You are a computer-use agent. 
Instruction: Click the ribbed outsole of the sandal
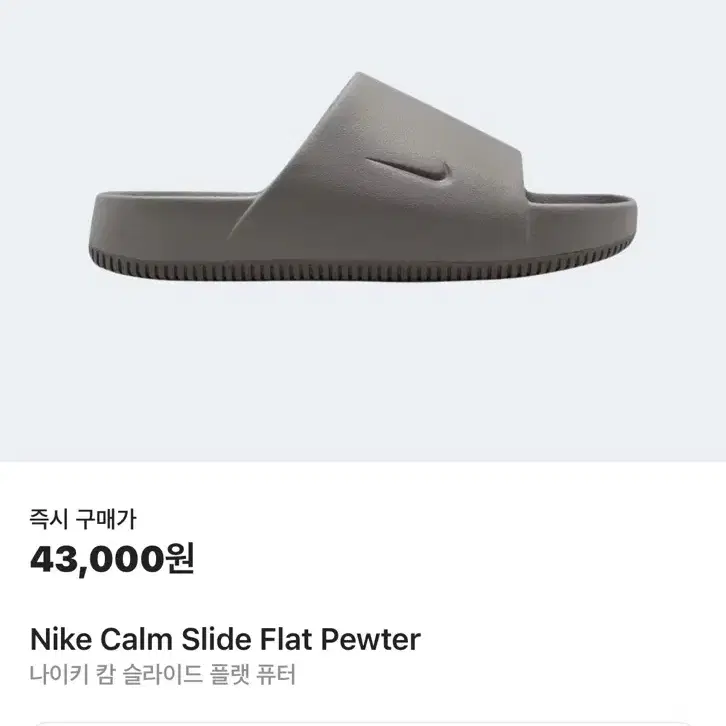(x=361, y=266)
